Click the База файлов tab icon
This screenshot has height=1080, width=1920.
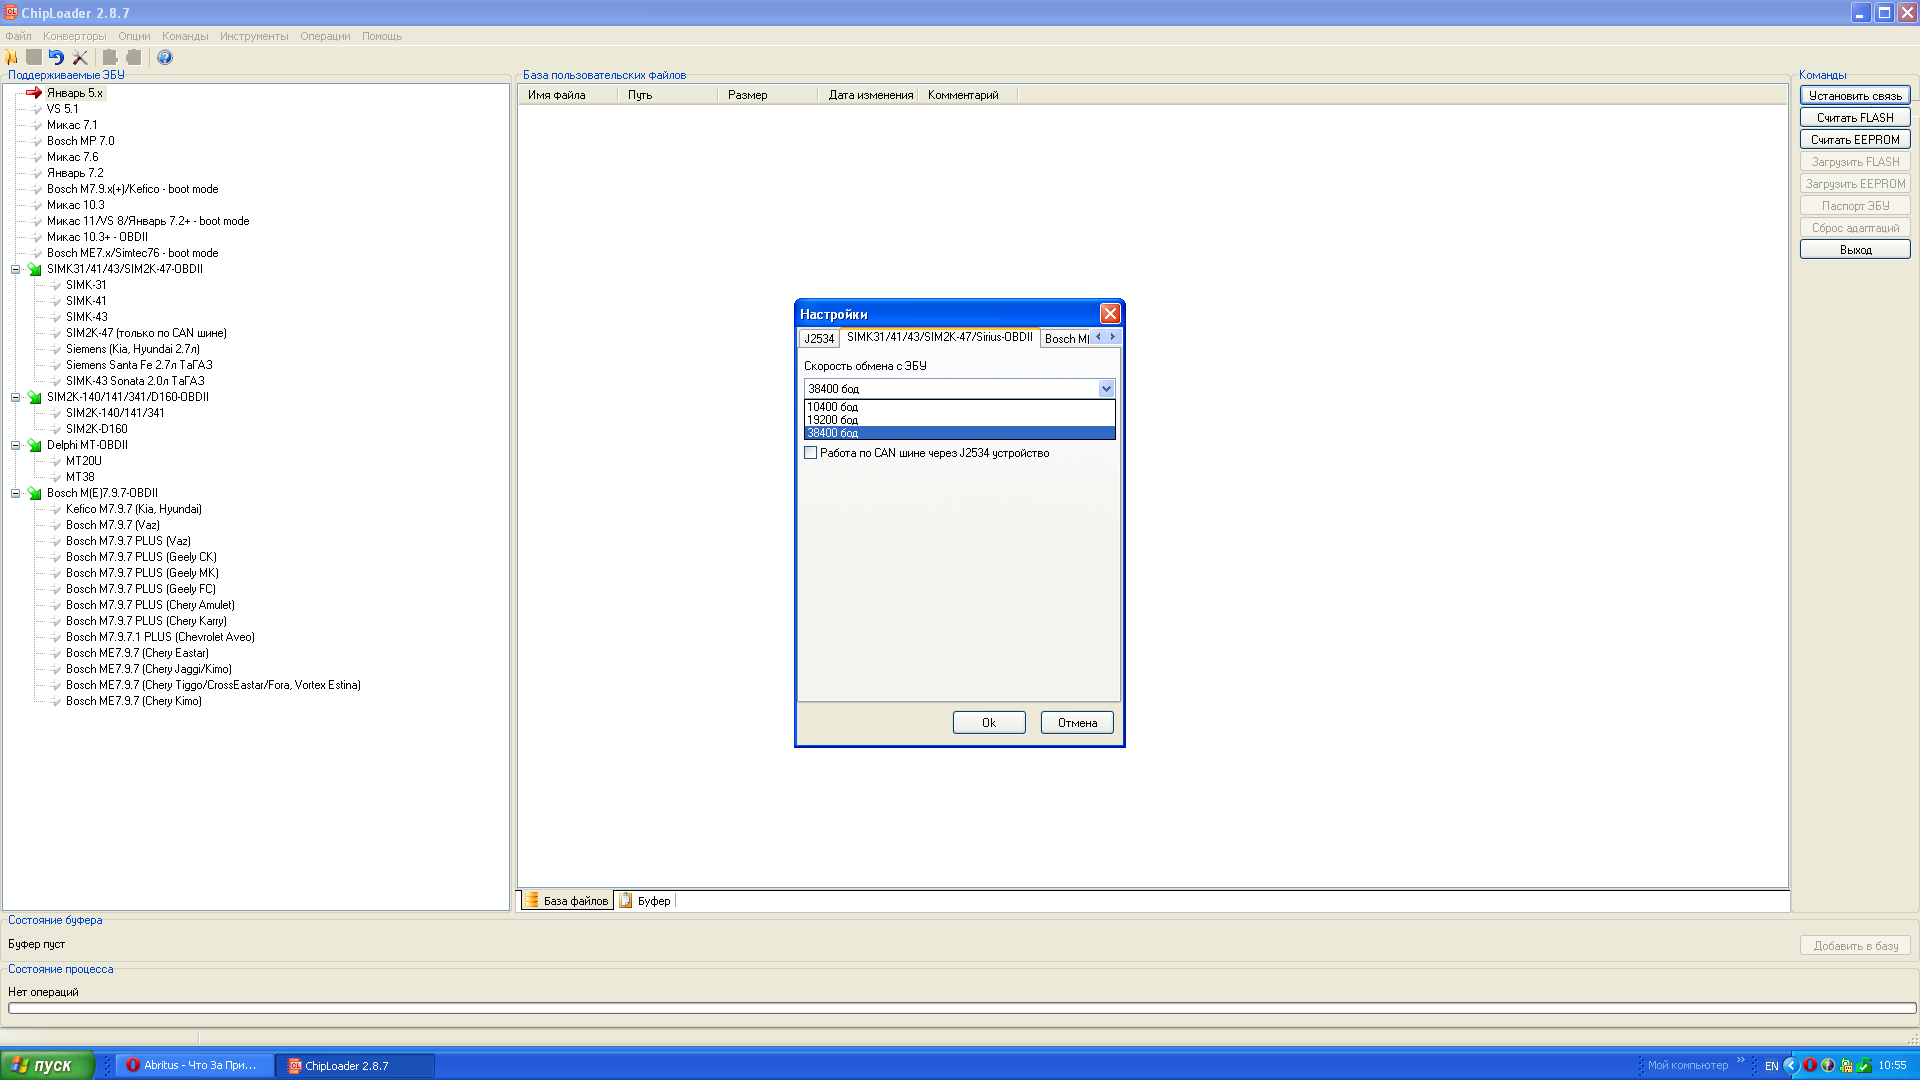click(533, 901)
